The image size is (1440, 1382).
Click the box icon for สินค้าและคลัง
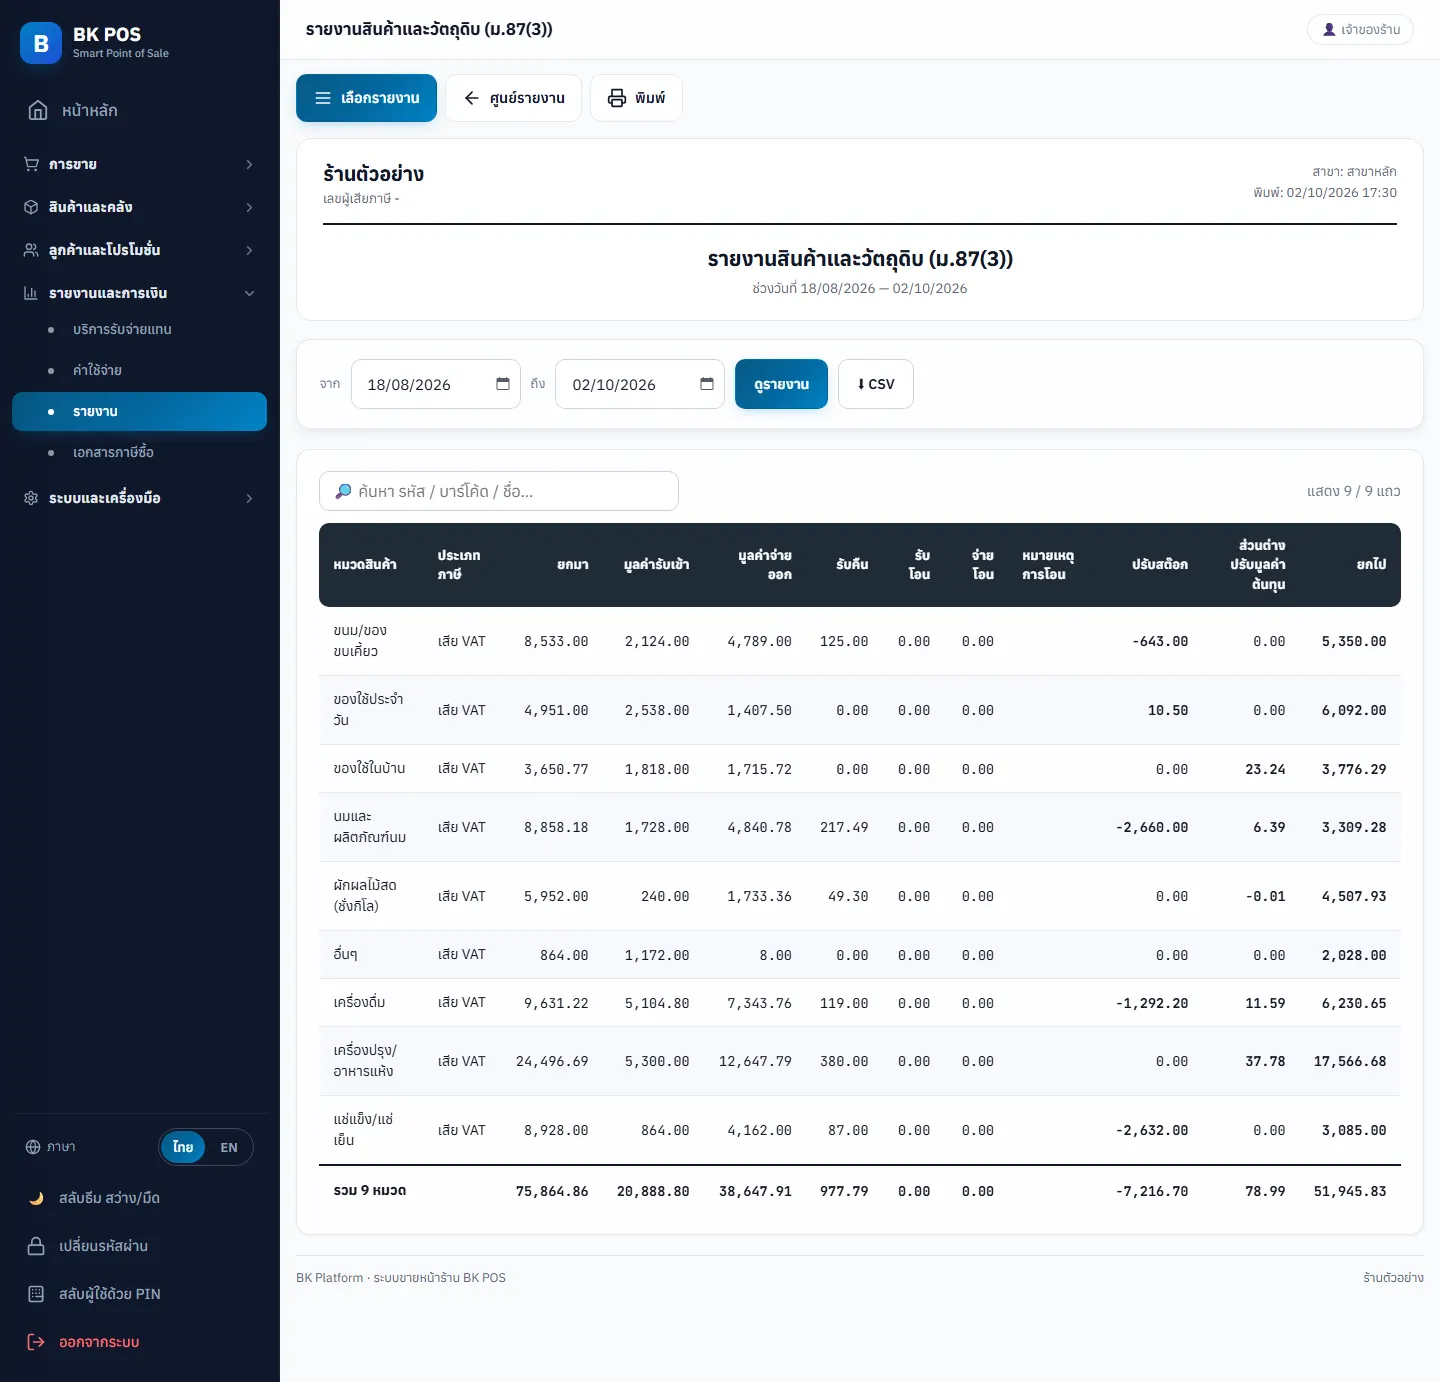coord(31,207)
